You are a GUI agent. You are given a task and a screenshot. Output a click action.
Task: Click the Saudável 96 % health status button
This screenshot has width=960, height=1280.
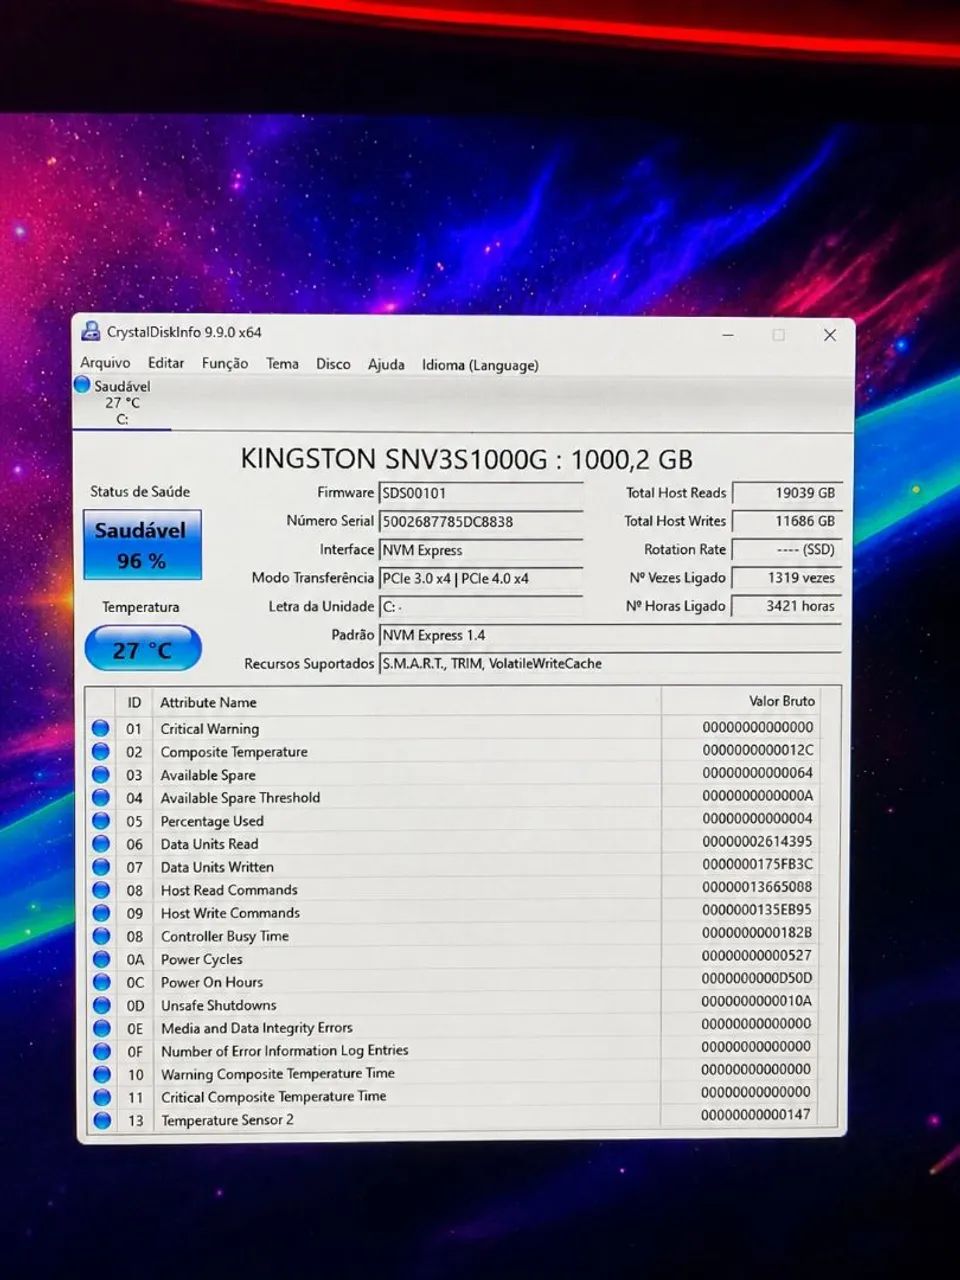click(x=142, y=545)
